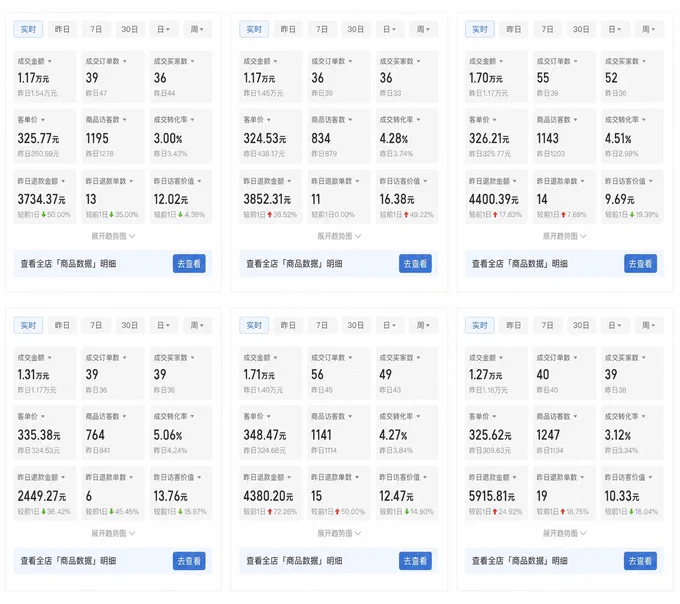The height and width of the screenshot is (604, 680).
Task: Open dropdown arrow on 昨日退款金额 card showing 2449.27元
Action: [63, 477]
